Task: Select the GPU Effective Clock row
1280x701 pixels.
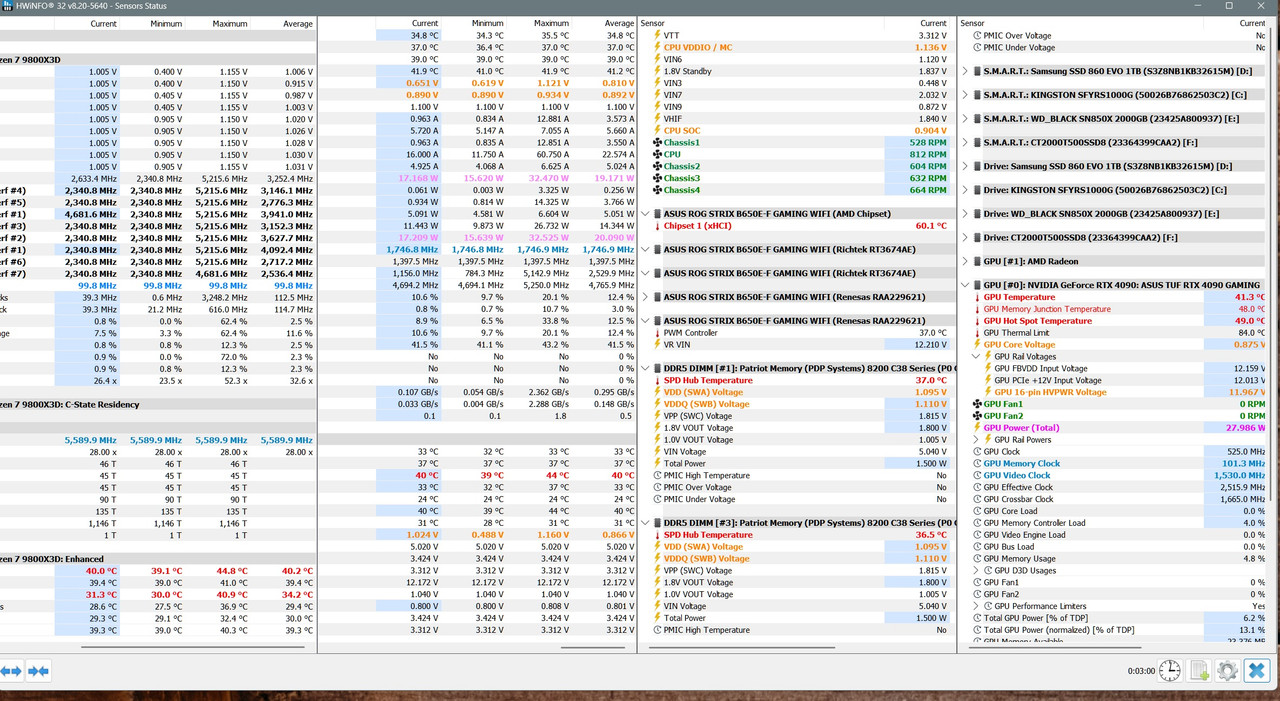Action: coord(1119,487)
